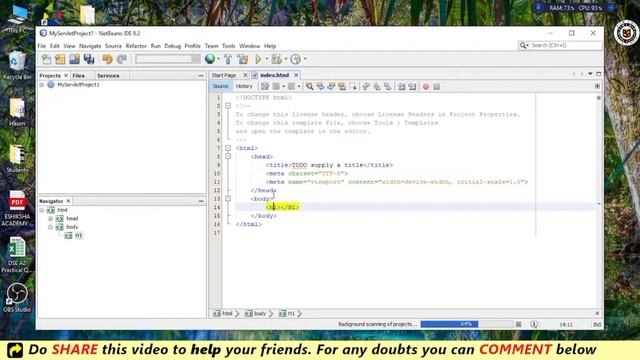Click Find Previous Occurrence icon
The image size is (640, 360).
click(320, 87)
